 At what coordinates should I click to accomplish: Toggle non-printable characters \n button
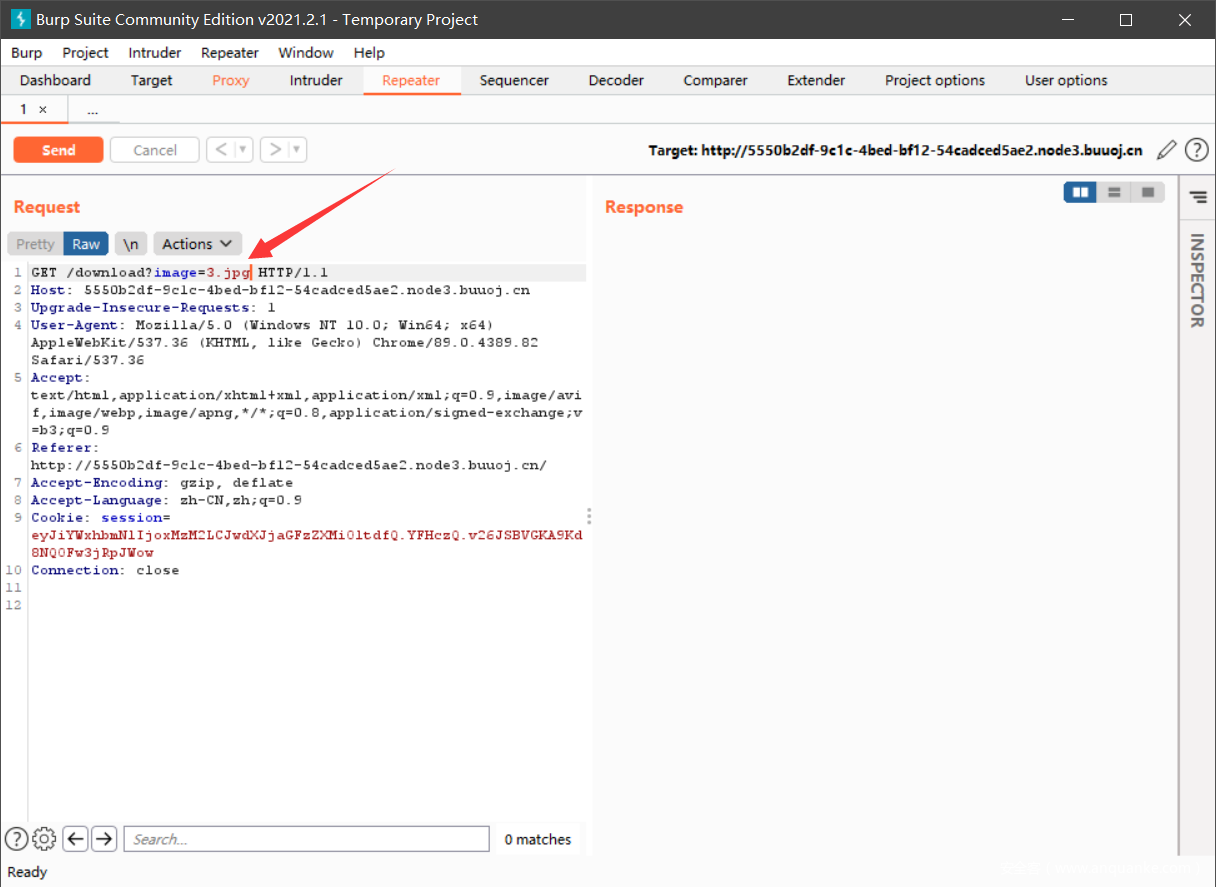click(131, 244)
